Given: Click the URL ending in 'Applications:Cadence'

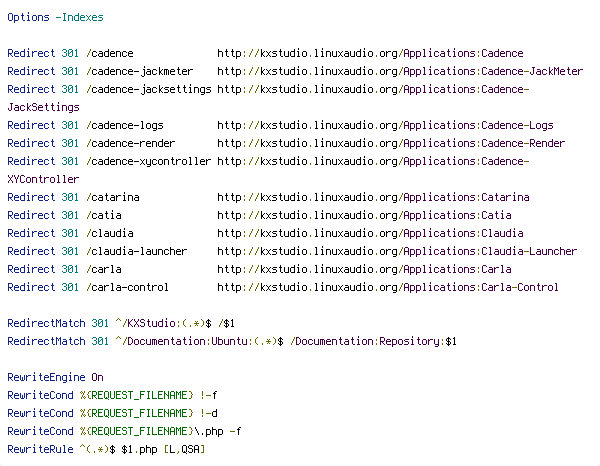Looking at the screenshot, I should point(370,54).
